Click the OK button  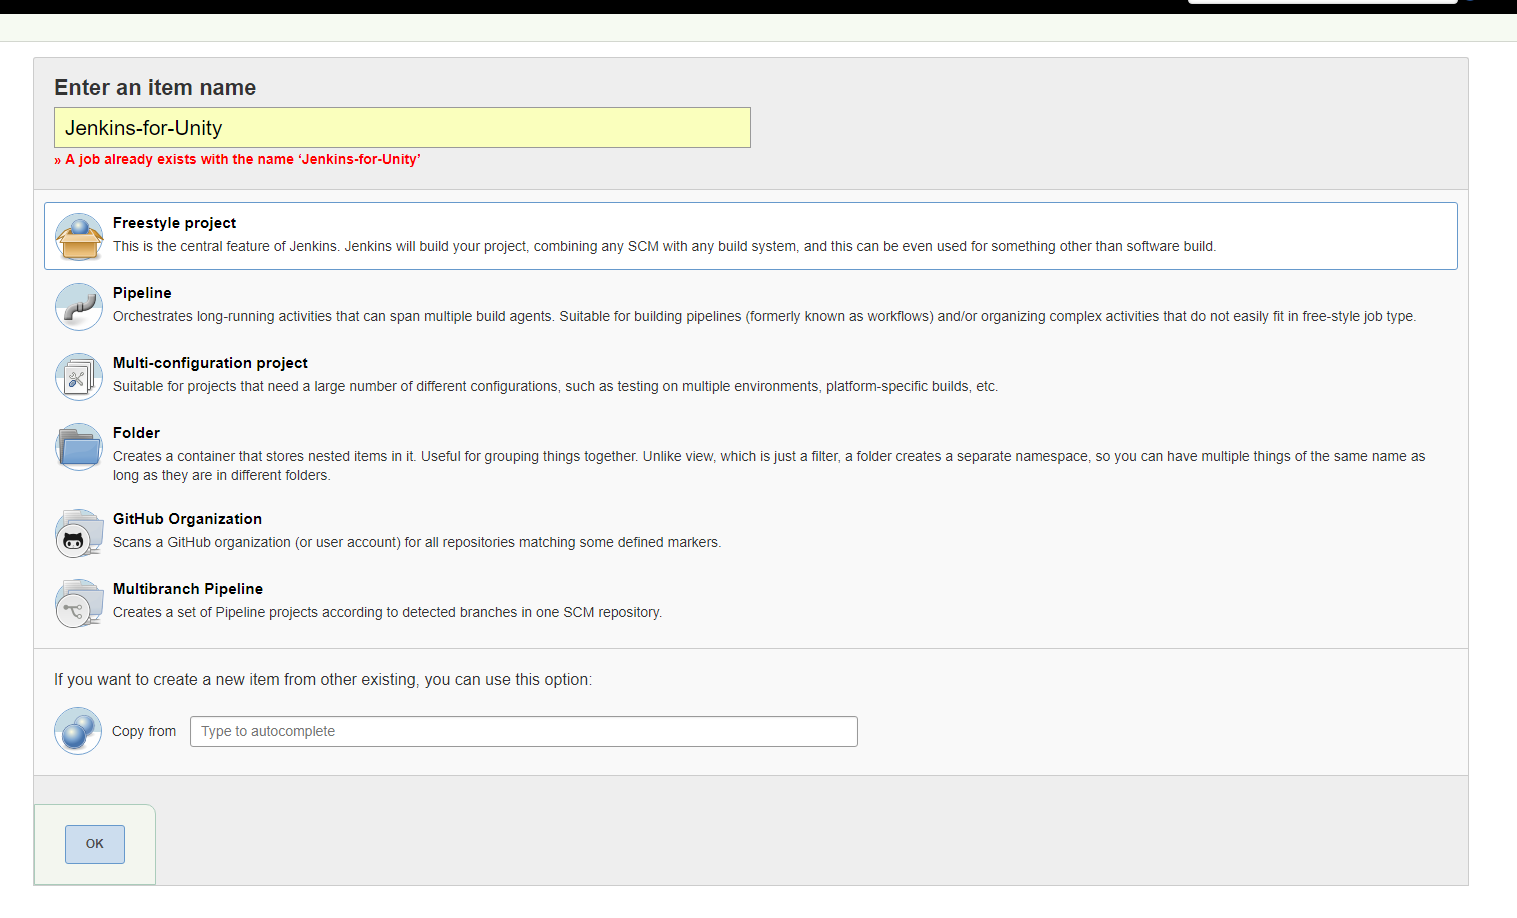[95, 844]
